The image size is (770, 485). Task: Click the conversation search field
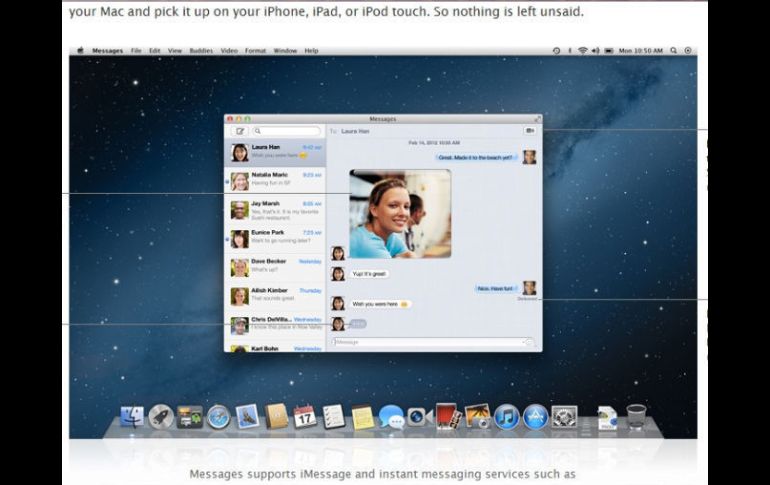pyautogui.click(x=286, y=131)
